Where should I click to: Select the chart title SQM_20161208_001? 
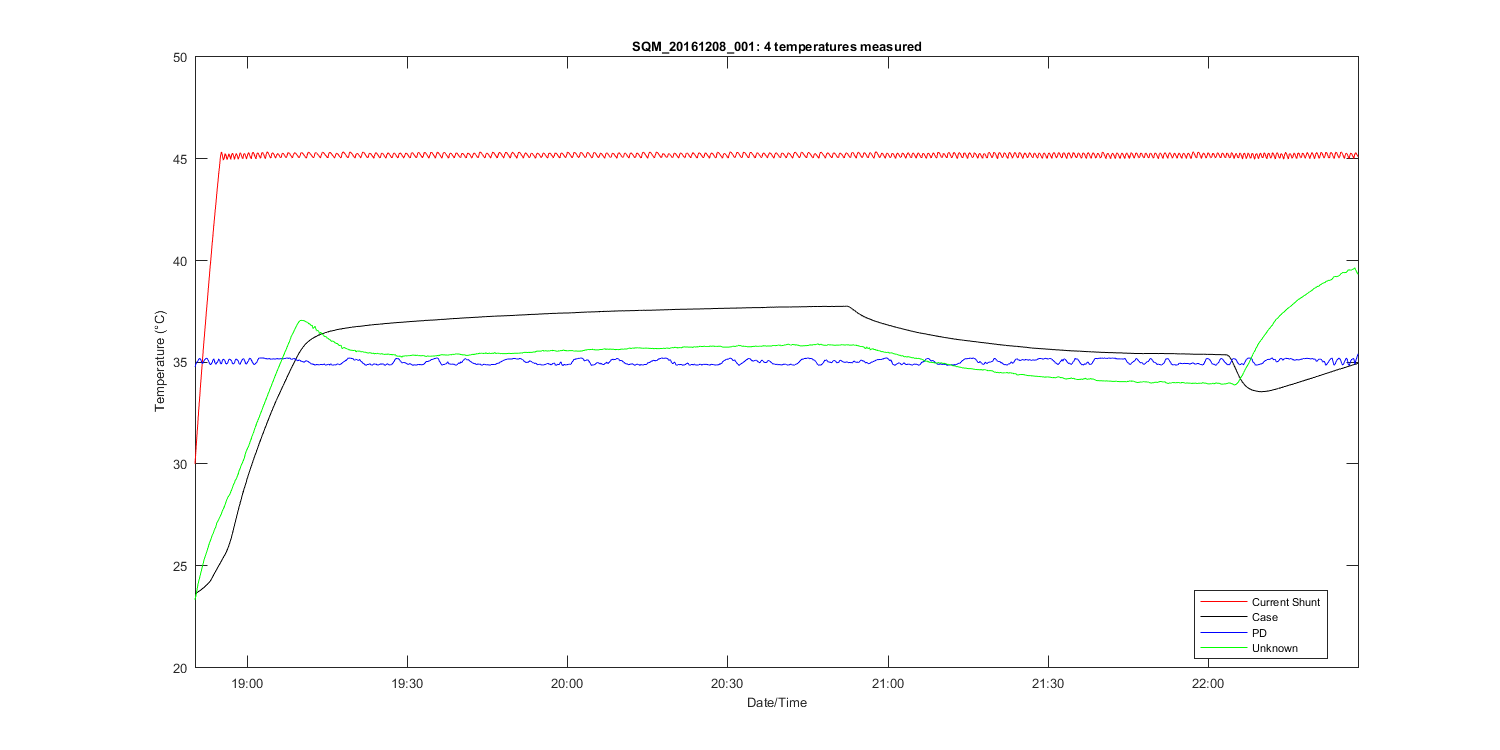(776, 46)
